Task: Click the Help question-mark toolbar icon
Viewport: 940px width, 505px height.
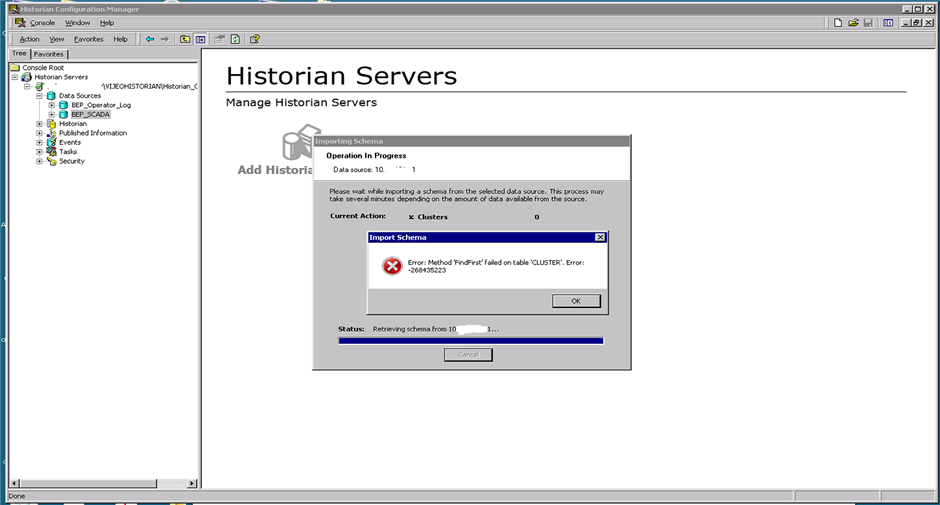Action: click(255, 39)
